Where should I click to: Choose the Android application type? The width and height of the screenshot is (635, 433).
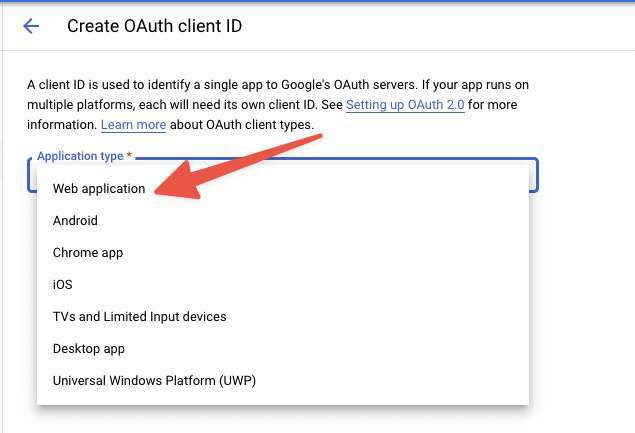283,221
